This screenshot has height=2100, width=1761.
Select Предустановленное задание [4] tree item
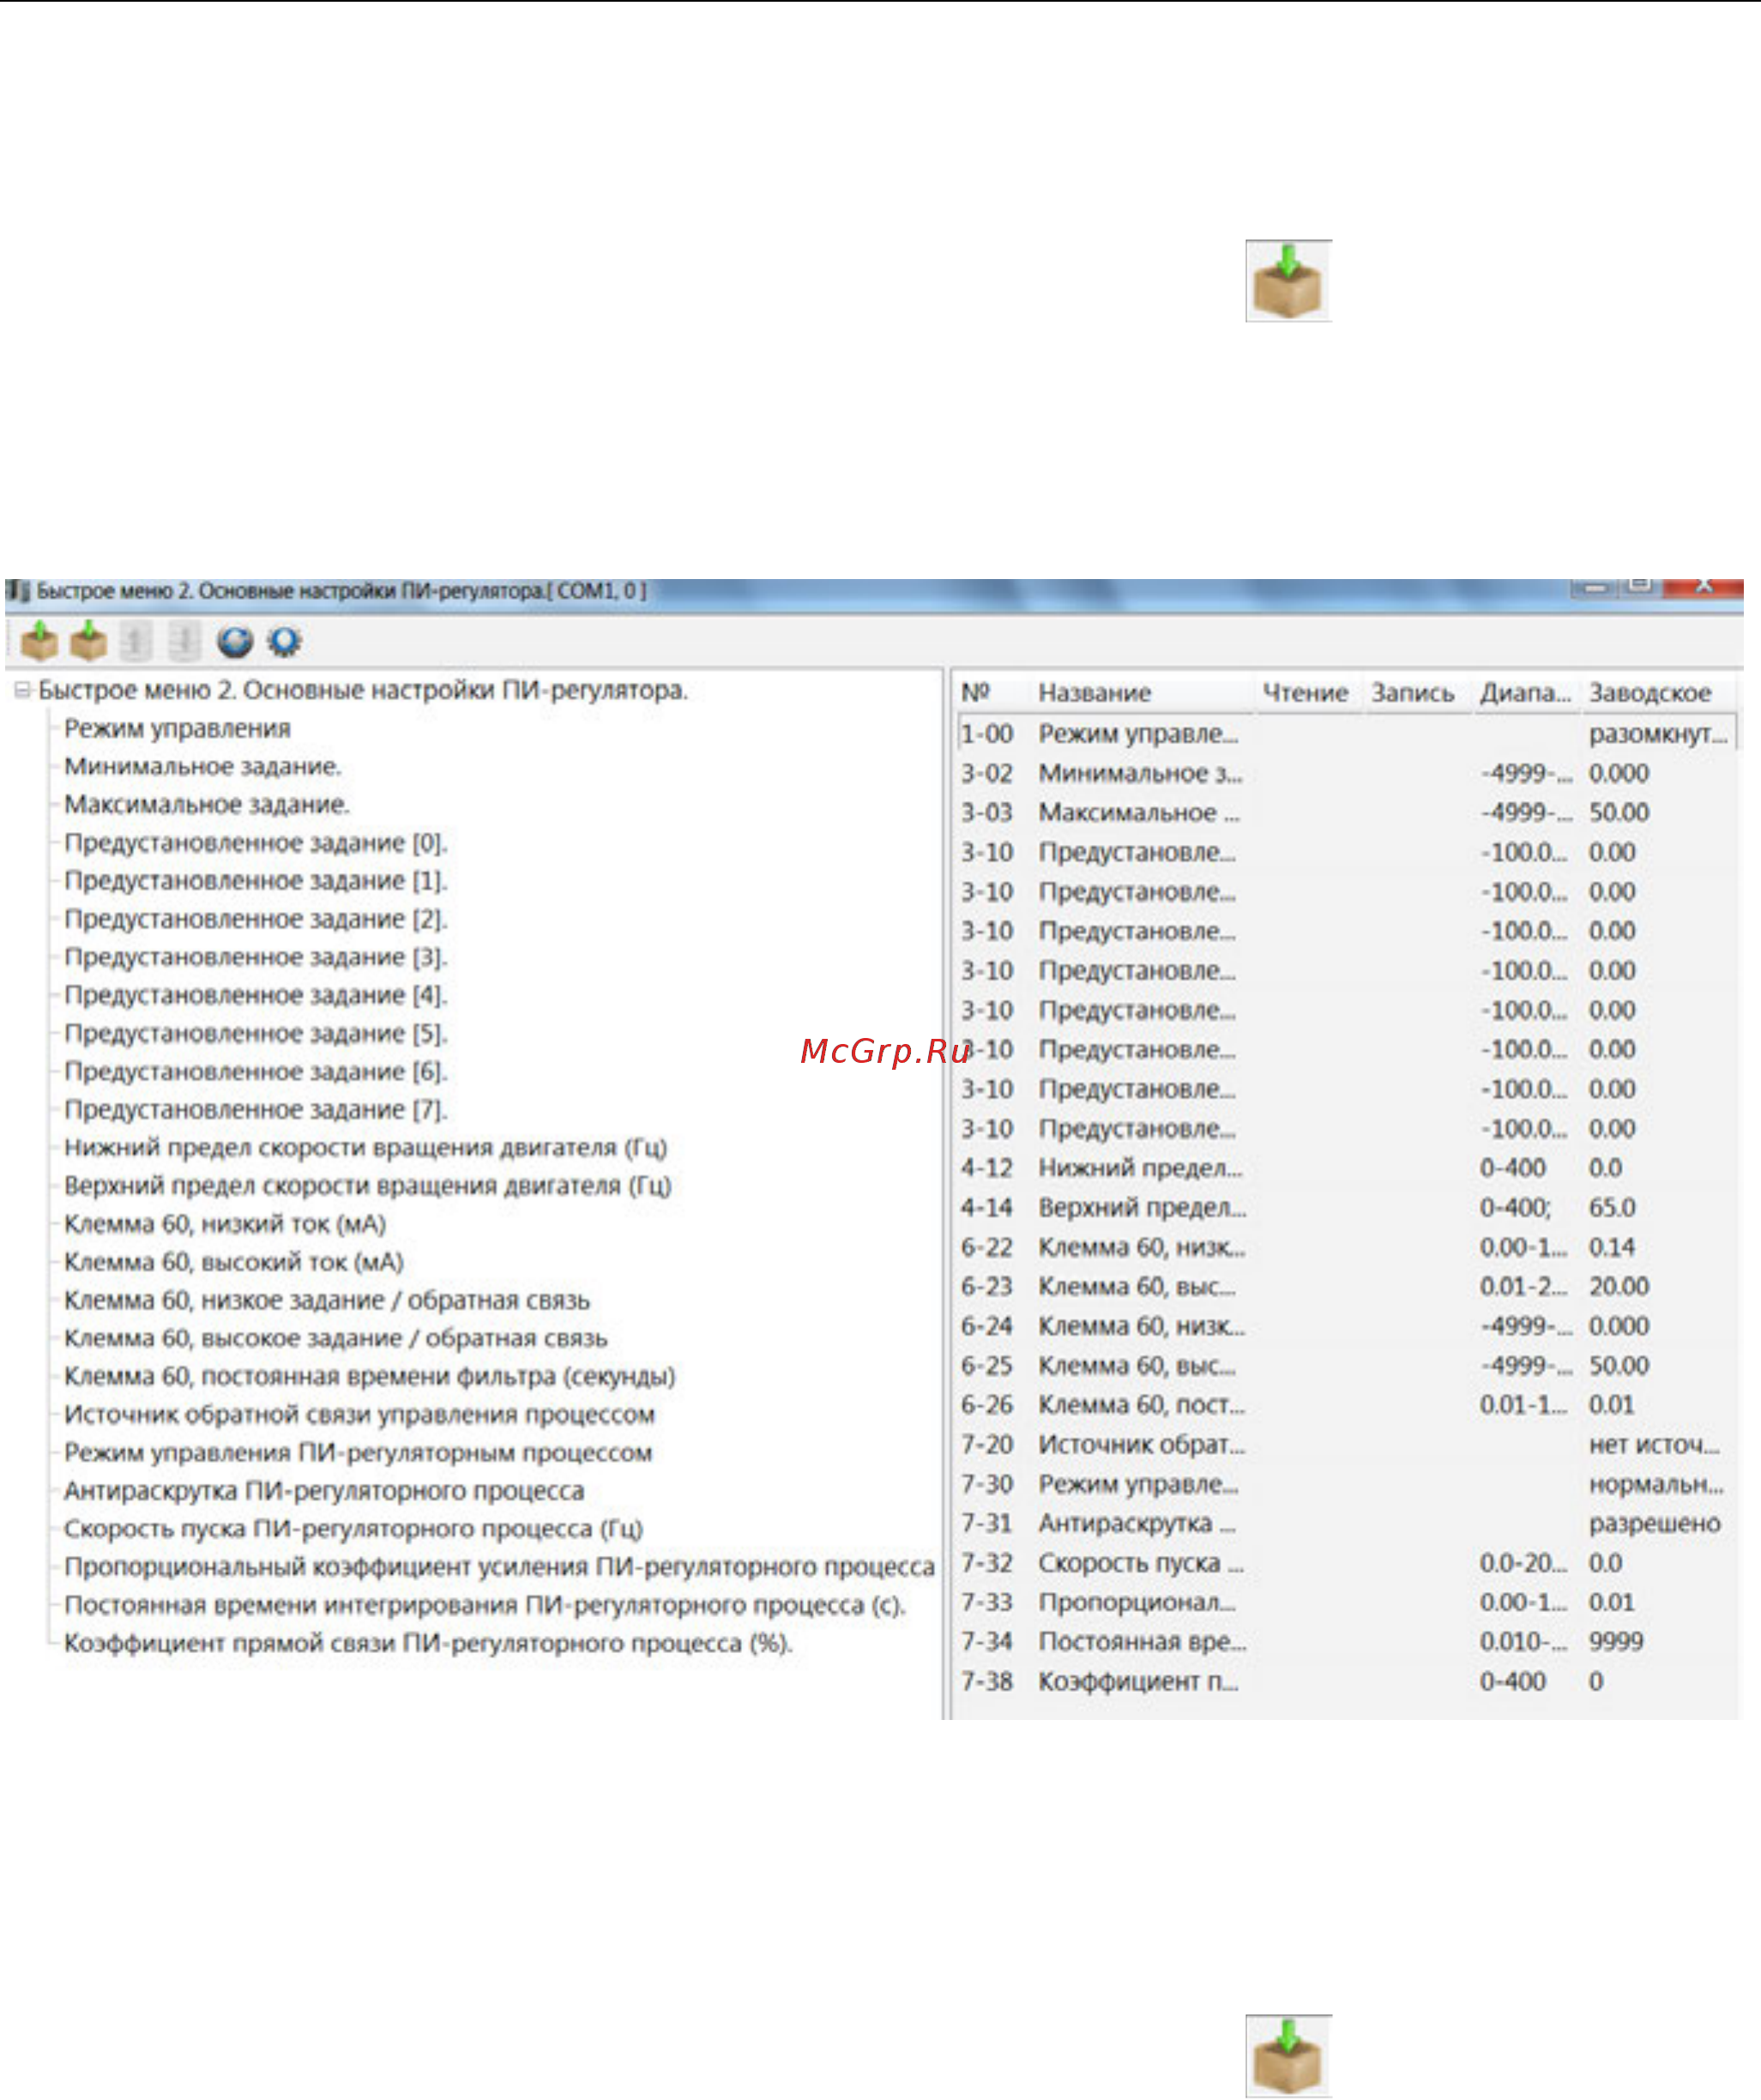[x=256, y=995]
